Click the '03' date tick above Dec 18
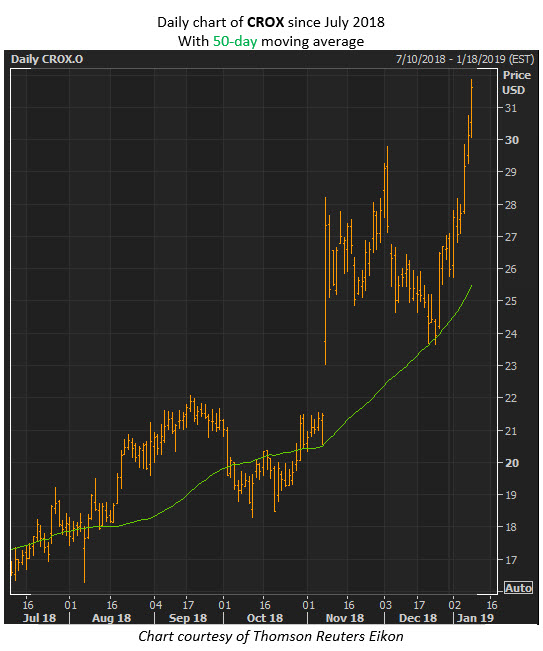 (385, 605)
